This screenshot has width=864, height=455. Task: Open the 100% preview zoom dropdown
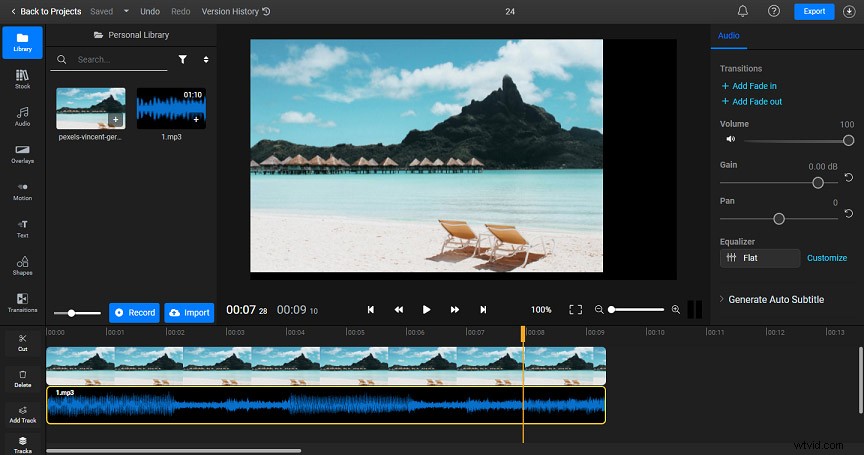tap(541, 310)
